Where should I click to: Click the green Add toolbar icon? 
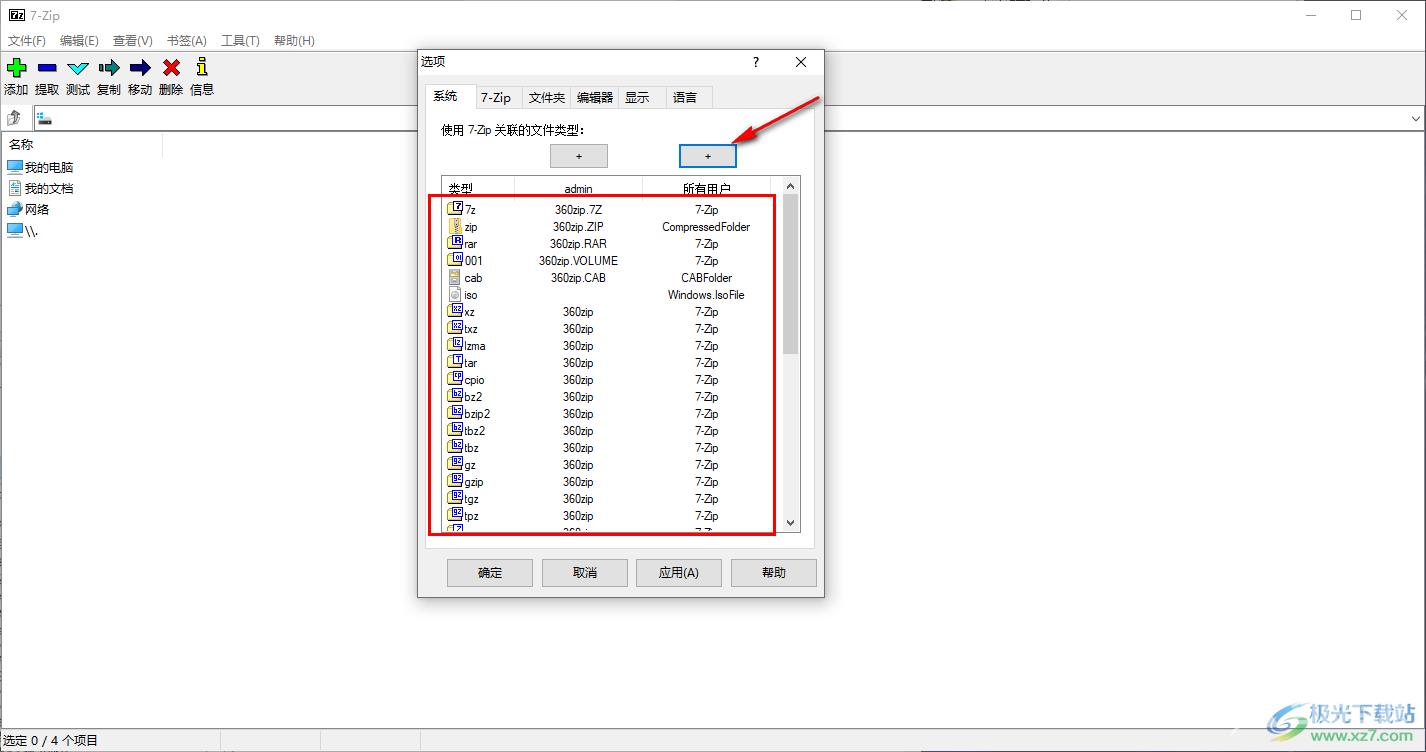coord(16,68)
